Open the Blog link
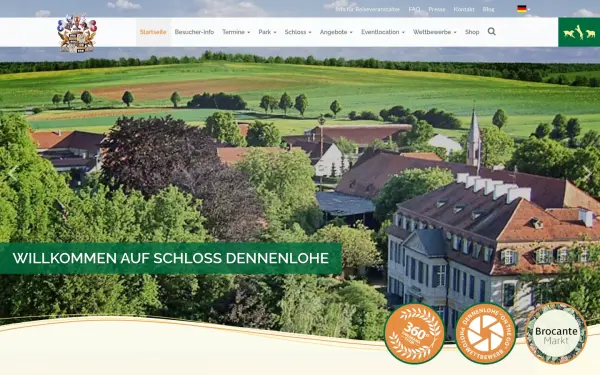600x375 pixels. (x=489, y=9)
